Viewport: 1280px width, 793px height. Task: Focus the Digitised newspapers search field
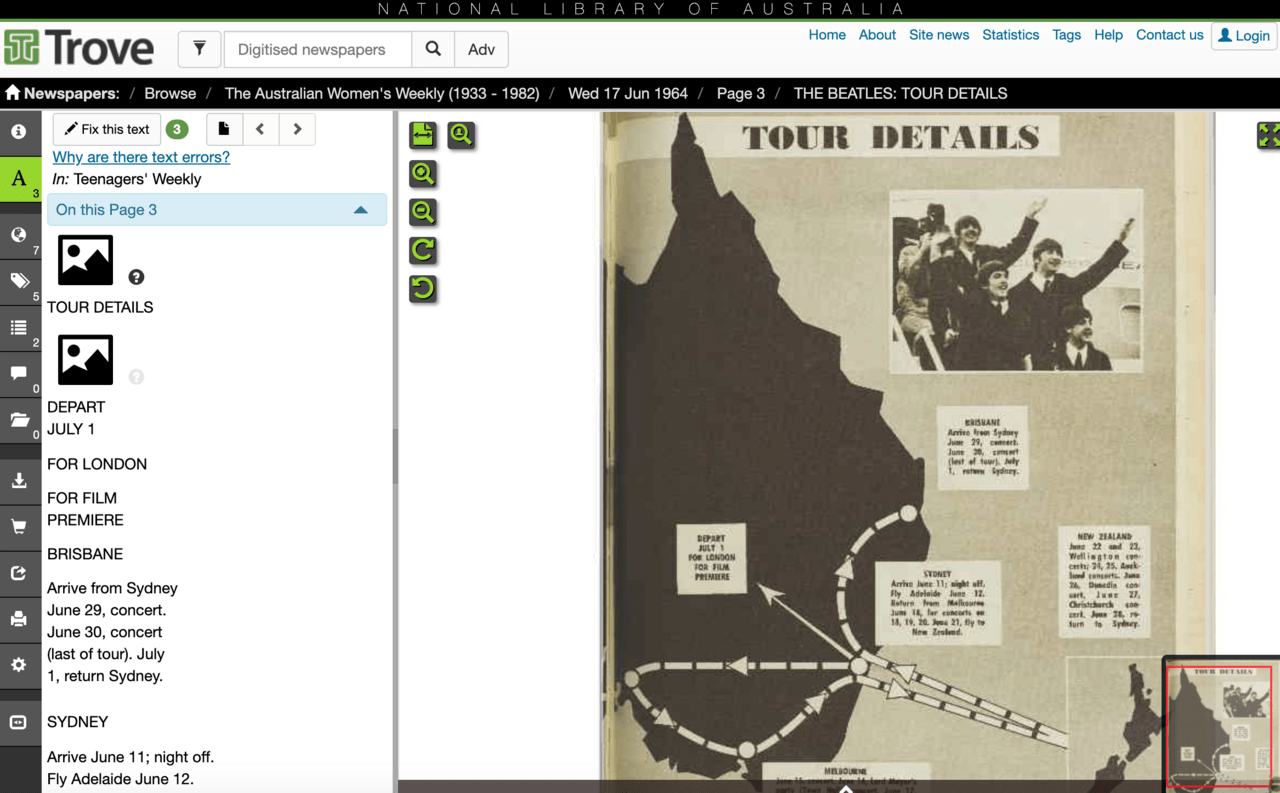point(318,49)
